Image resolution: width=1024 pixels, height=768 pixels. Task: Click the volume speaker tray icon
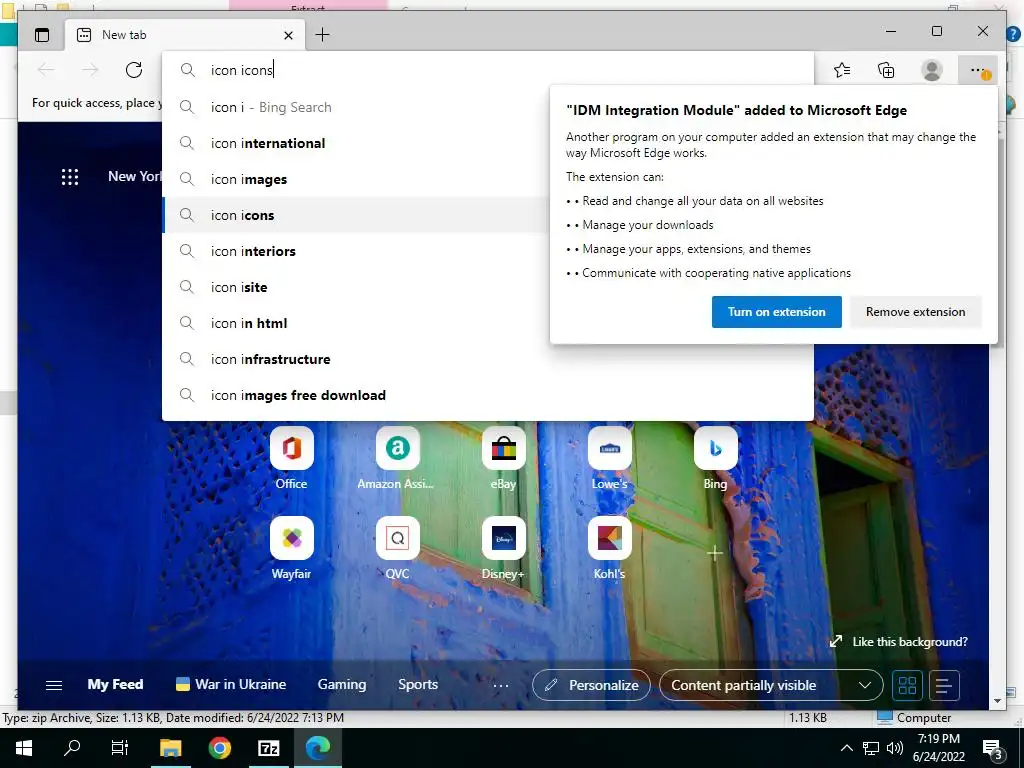click(895, 748)
